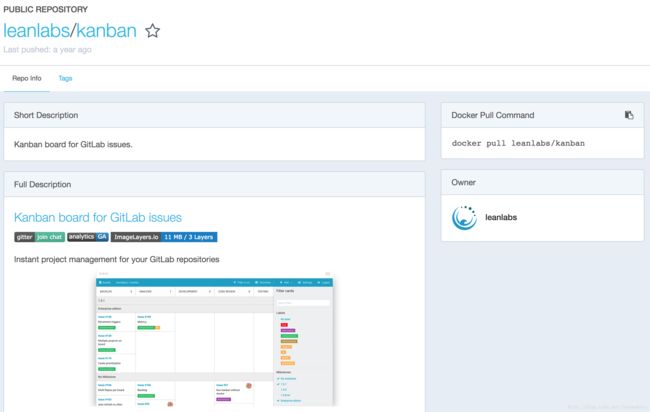The height and width of the screenshot is (412, 650).
Task: Switch to the Repo Info tab
Action: (27, 78)
